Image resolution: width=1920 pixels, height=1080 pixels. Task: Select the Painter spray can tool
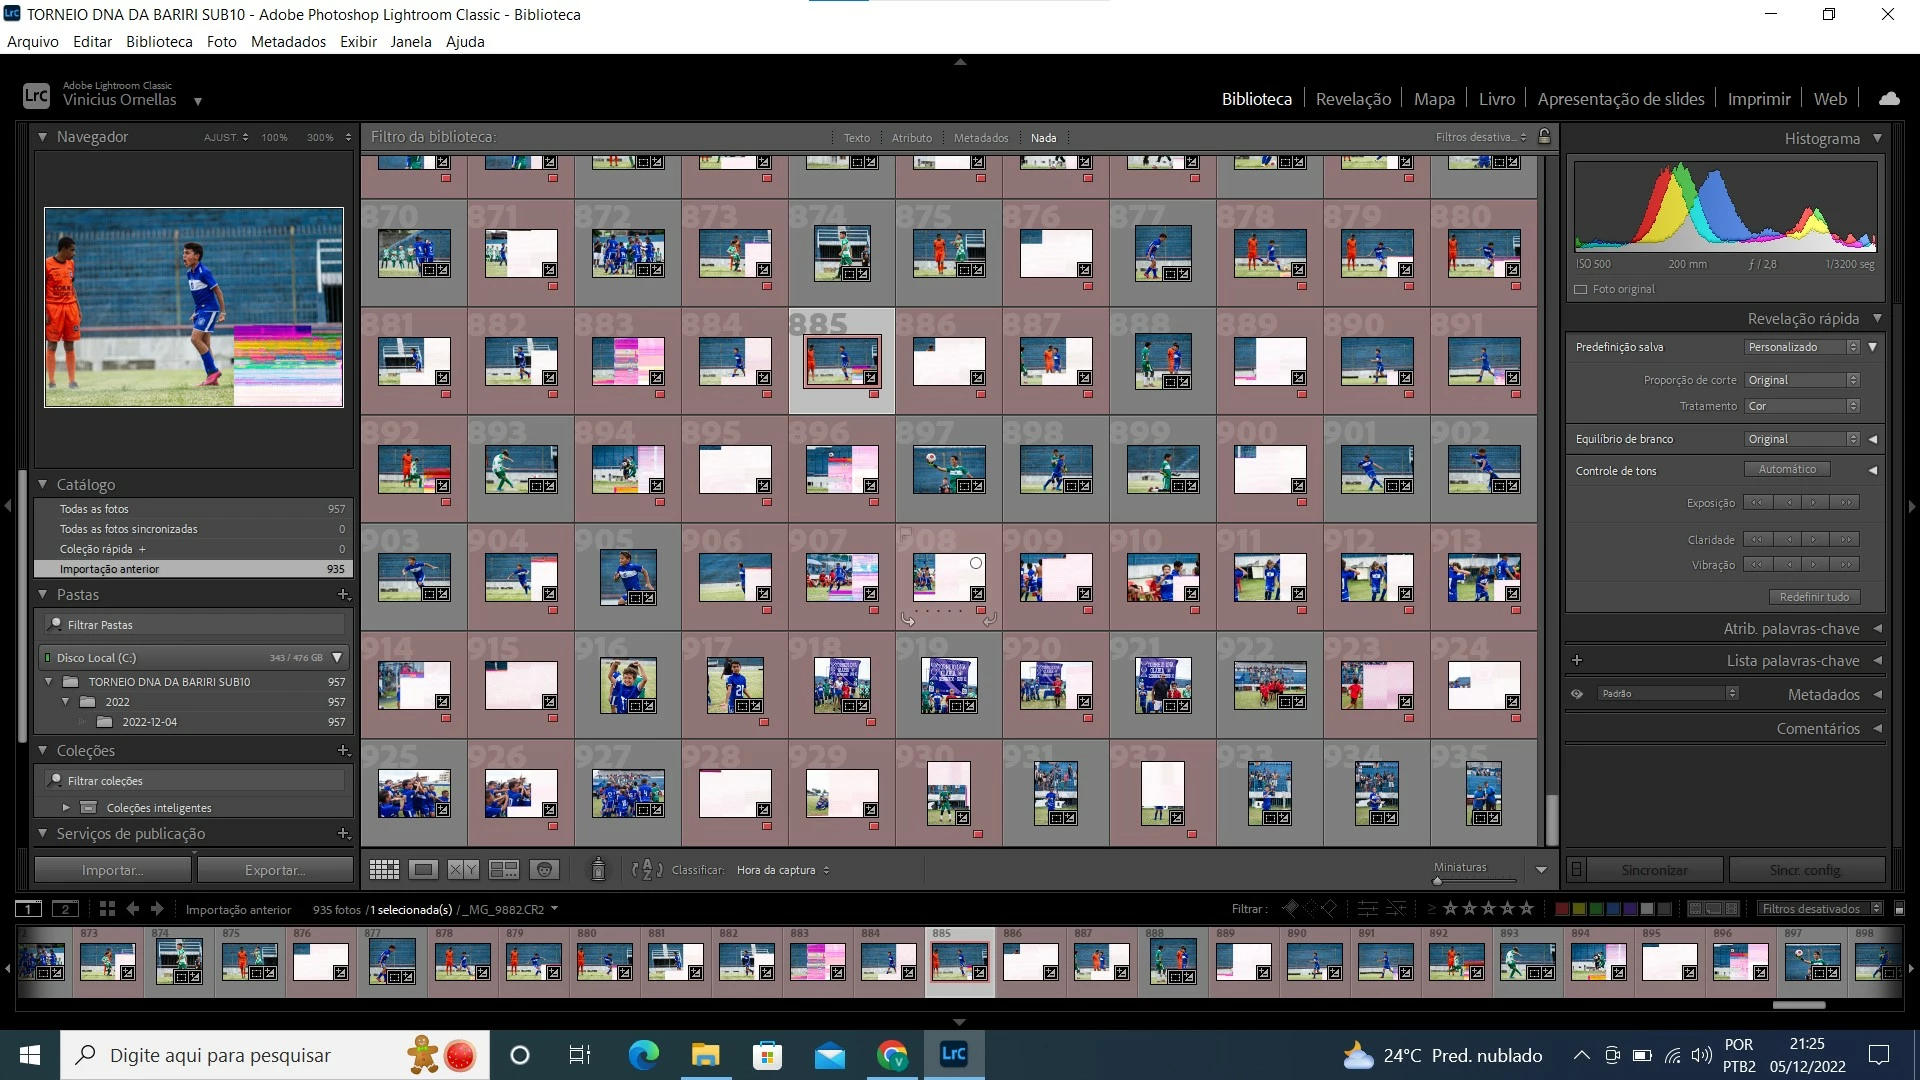pyautogui.click(x=598, y=870)
